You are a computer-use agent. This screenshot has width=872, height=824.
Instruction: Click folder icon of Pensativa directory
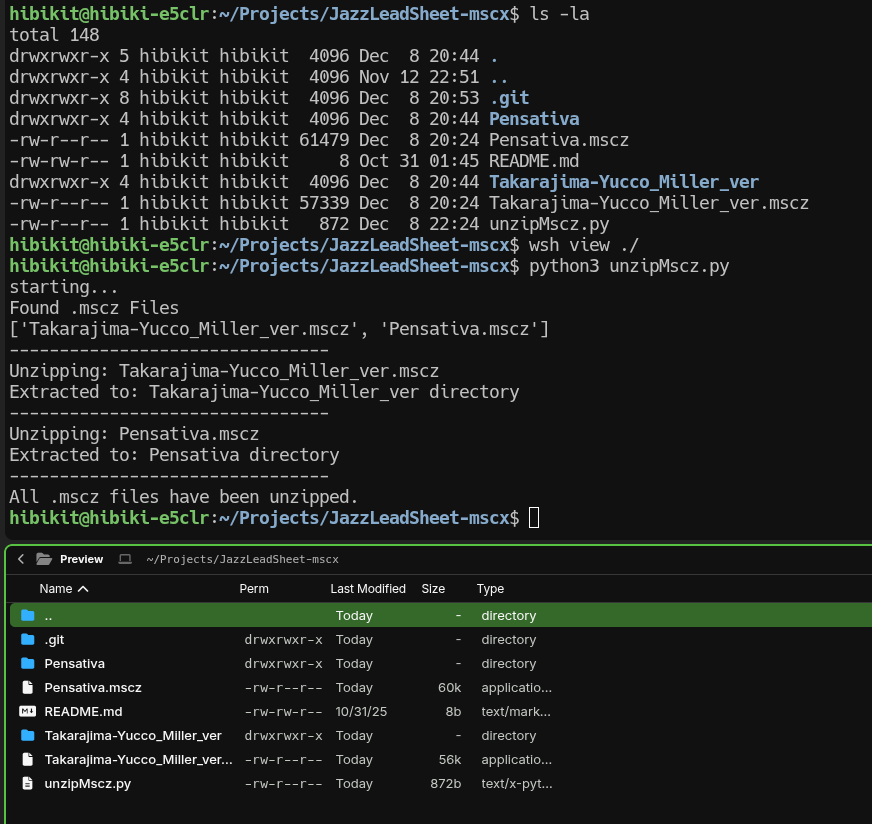(28, 663)
